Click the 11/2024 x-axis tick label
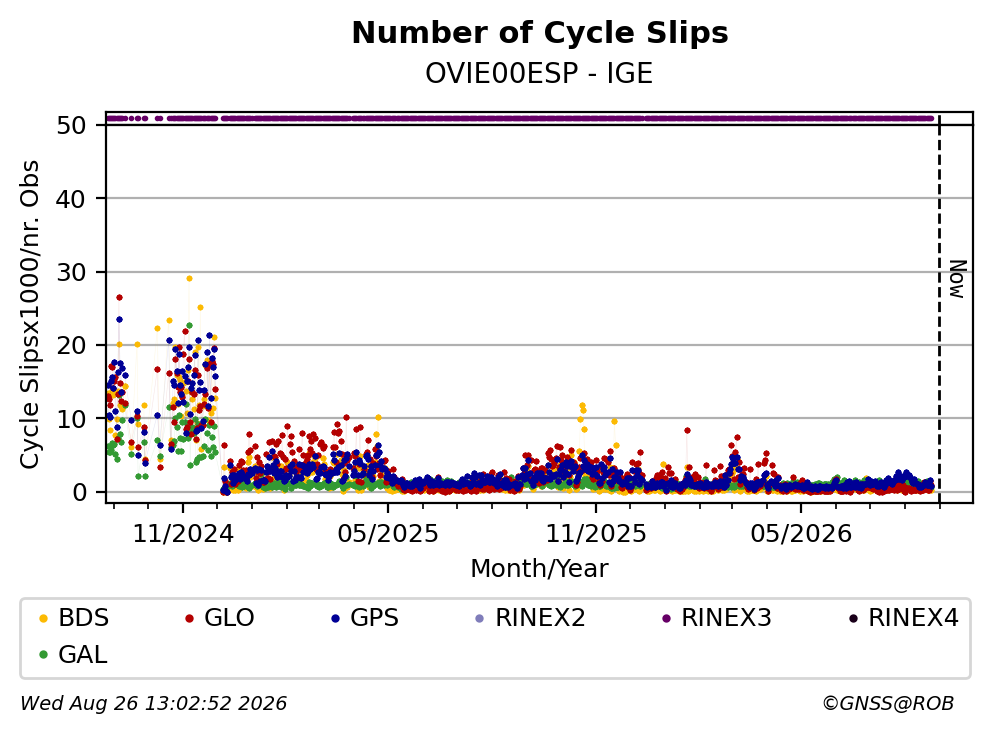 pyautogui.click(x=183, y=535)
